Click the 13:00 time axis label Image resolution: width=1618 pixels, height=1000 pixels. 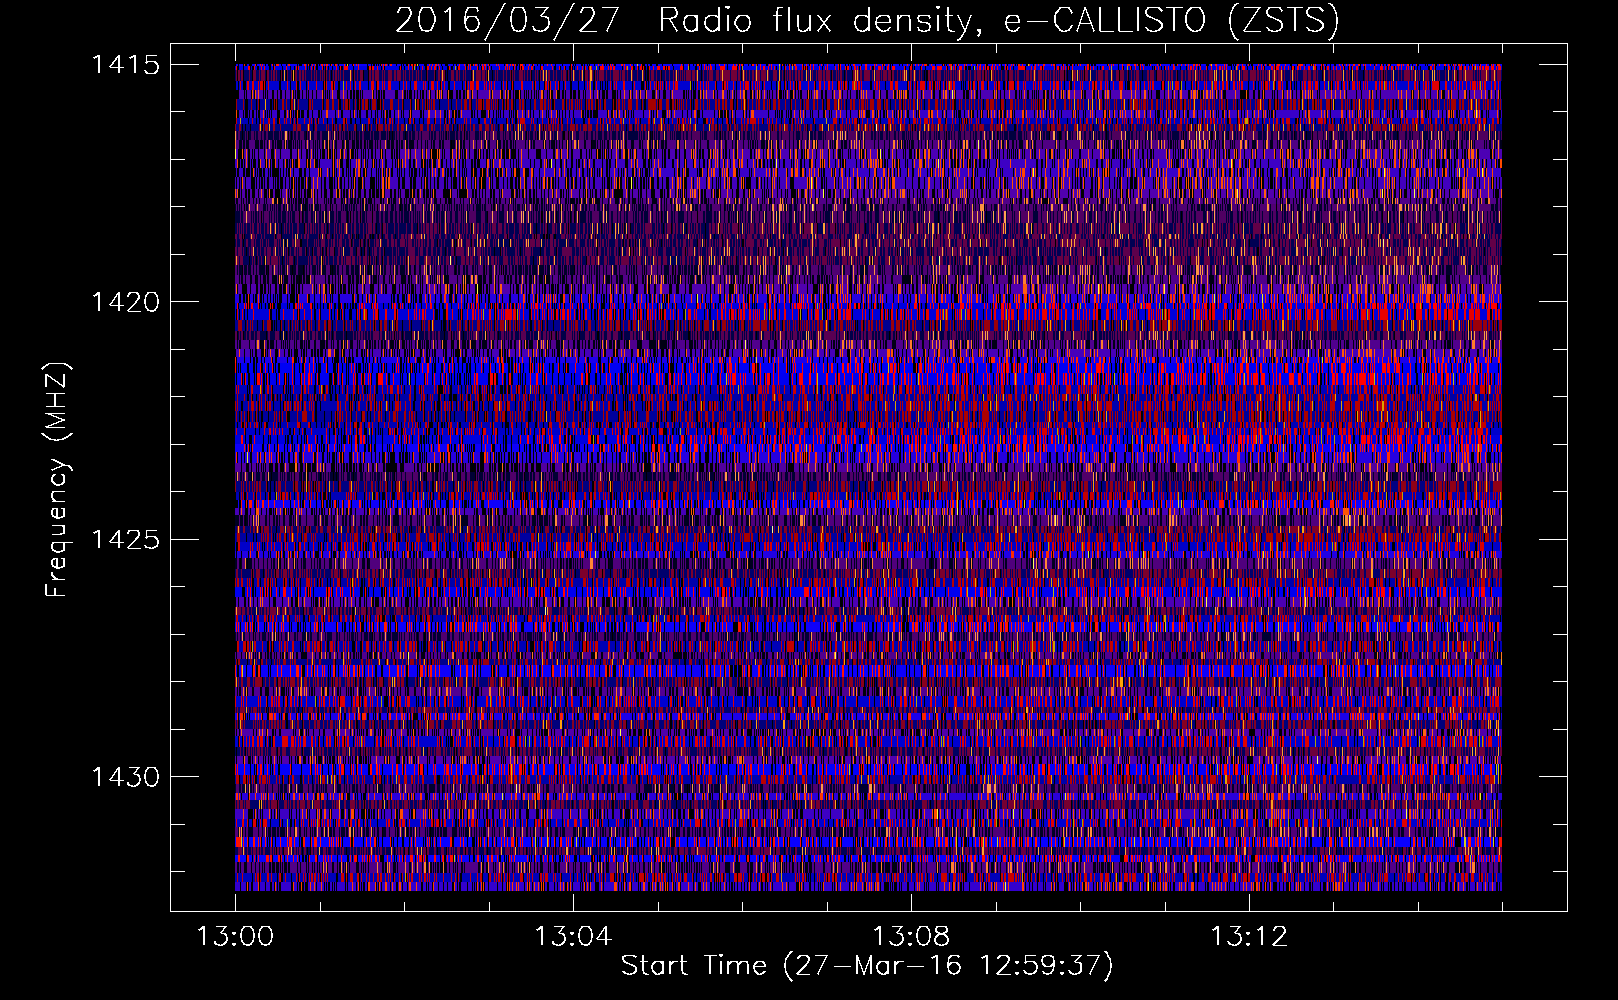[235, 937]
